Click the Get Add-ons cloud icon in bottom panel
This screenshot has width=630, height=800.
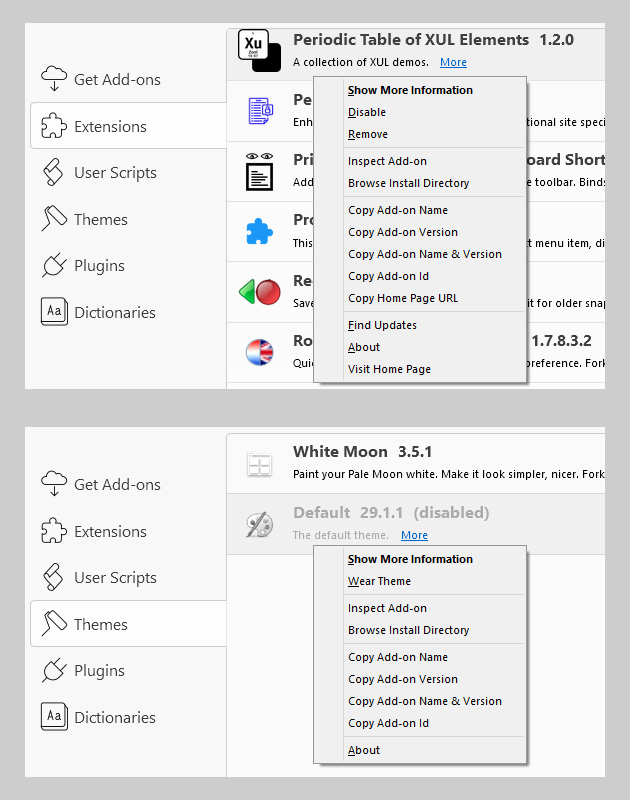[54, 484]
